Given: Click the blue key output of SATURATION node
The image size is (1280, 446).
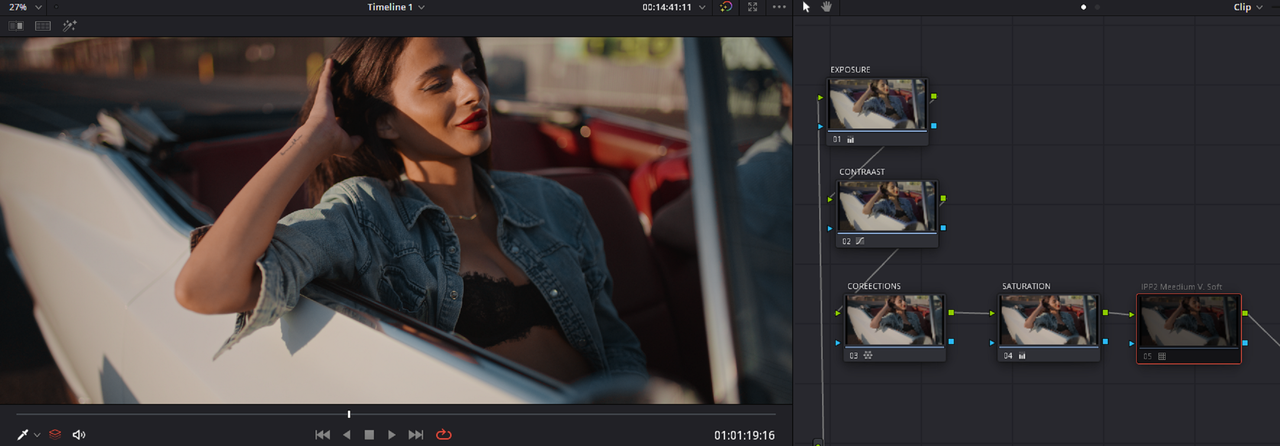Looking at the screenshot, I should [x=1104, y=341].
